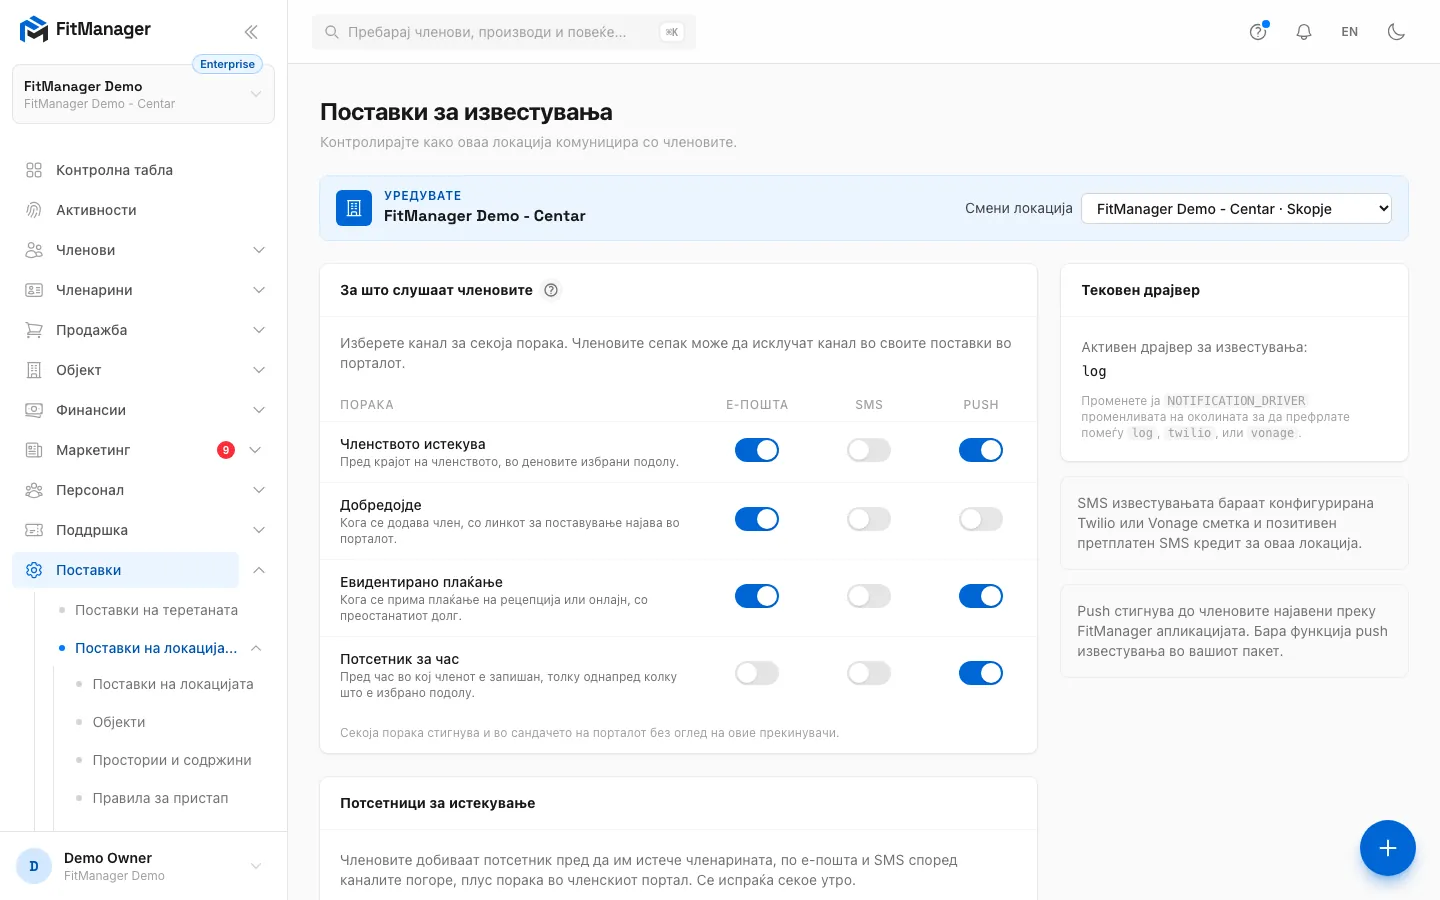Enable Push for Добредојде

coord(981,519)
